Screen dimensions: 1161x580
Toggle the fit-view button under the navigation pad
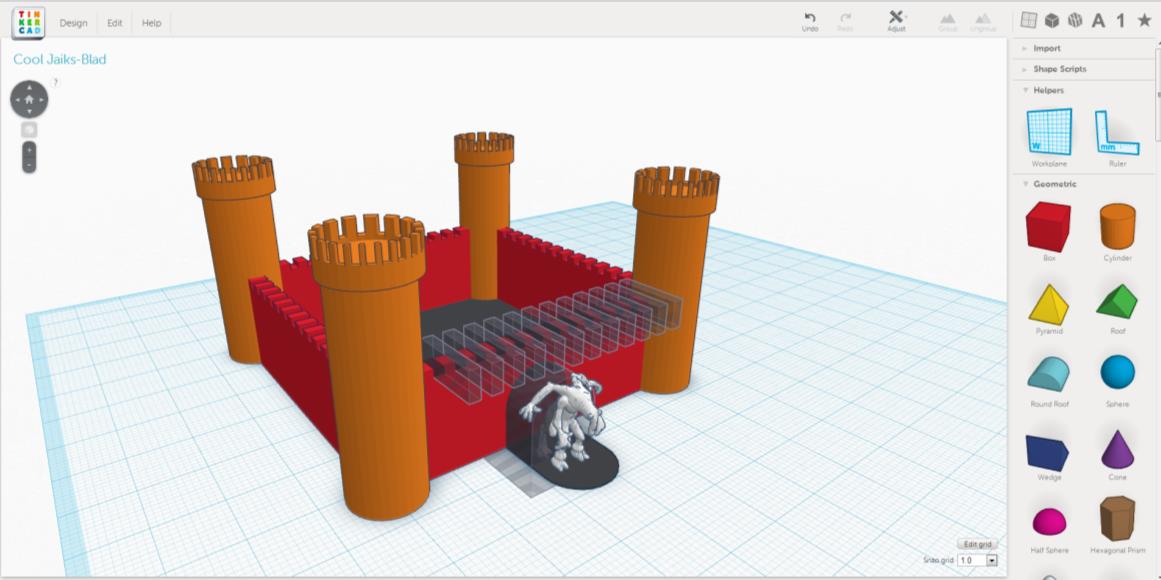tap(29, 129)
